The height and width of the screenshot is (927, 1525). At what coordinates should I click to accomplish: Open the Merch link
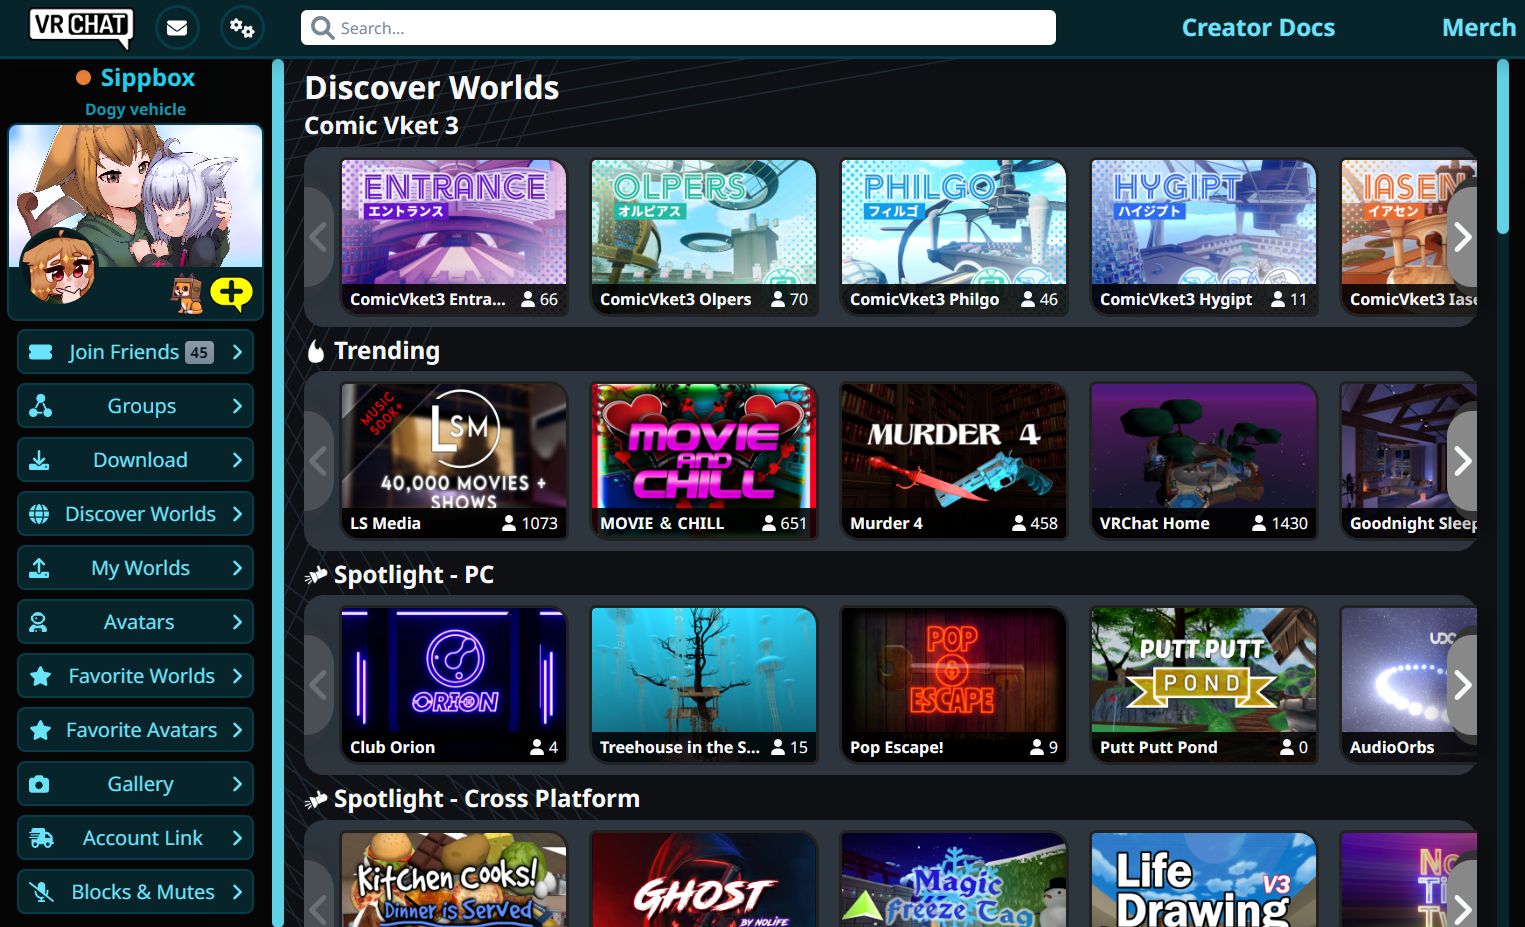pos(1479,28)
